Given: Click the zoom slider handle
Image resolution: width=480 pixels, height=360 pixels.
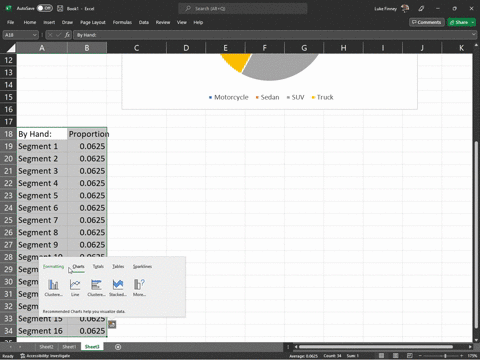Looking at the screenshot, I should [x=445, y=356].
